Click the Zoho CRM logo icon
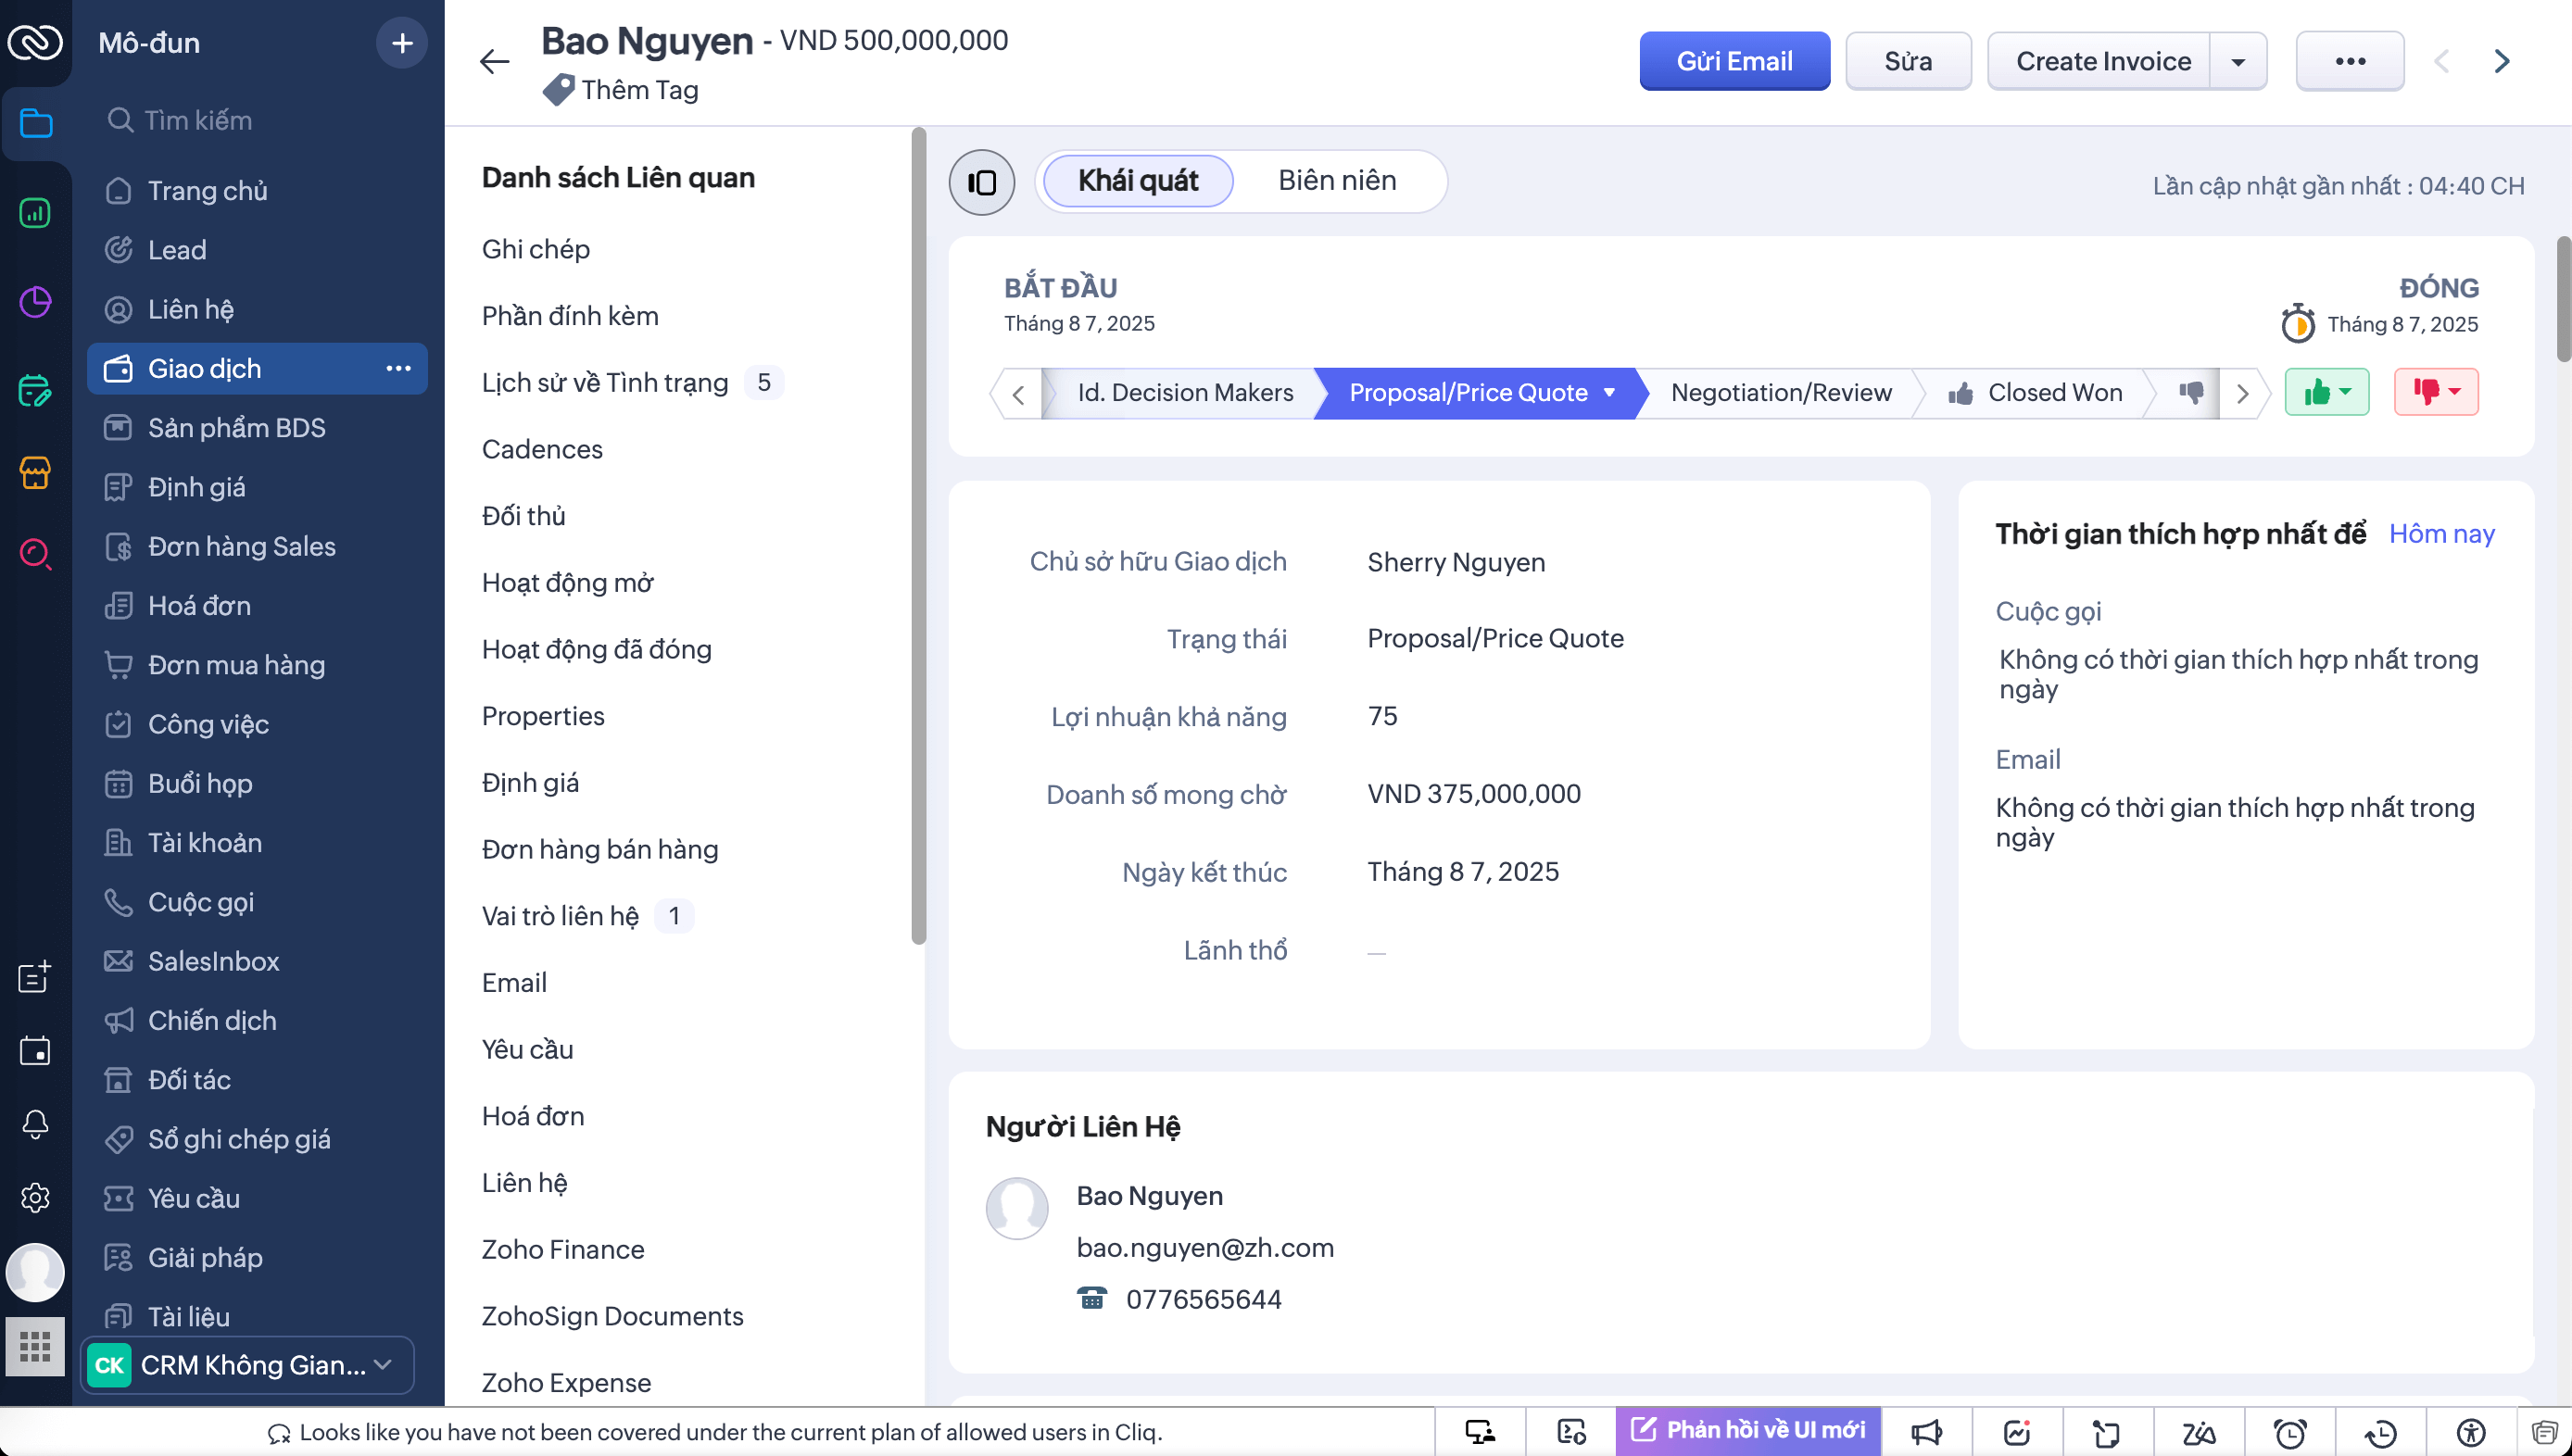 click(x=35, y=42)
